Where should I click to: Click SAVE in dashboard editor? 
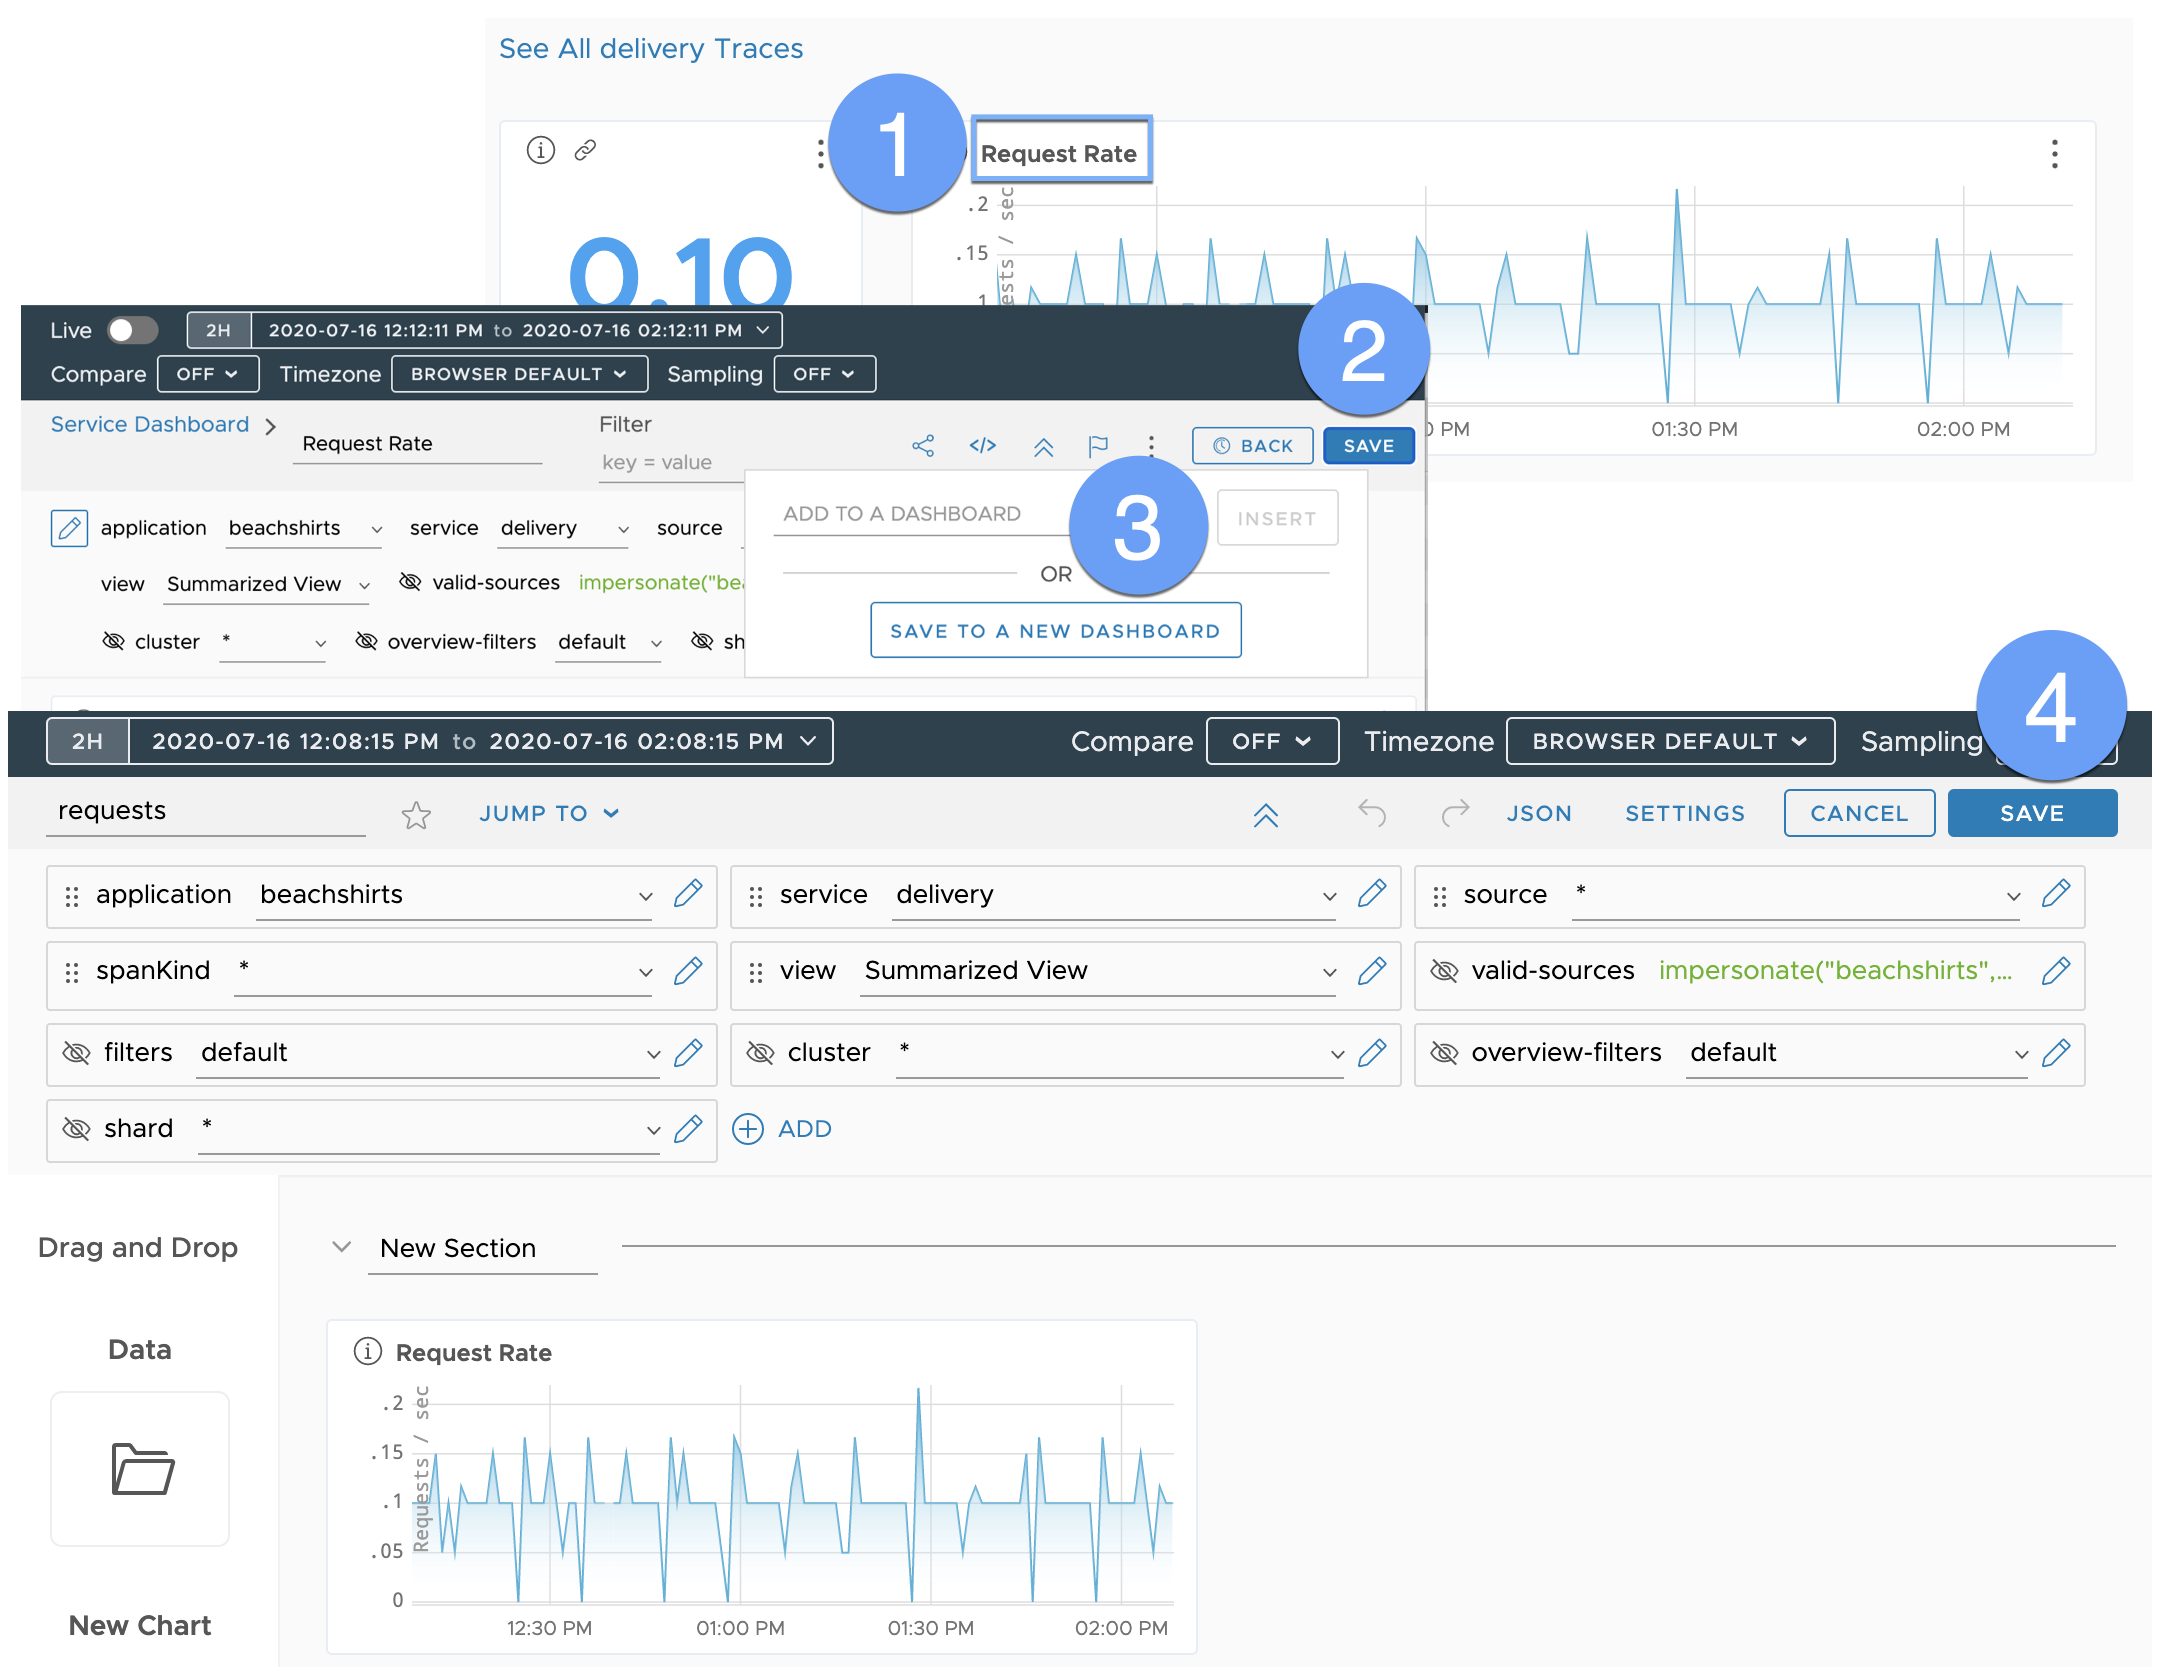click(x=2032, y=813)
